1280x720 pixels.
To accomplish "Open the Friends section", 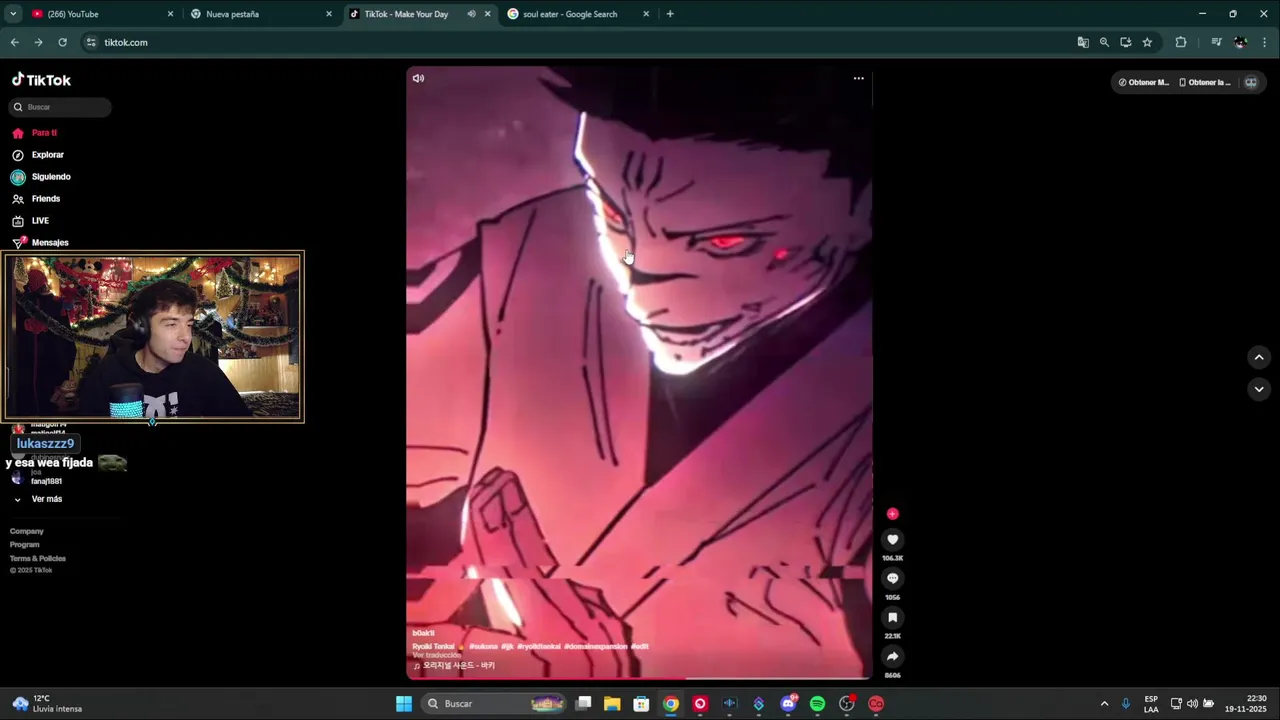I will pos(36,199).
